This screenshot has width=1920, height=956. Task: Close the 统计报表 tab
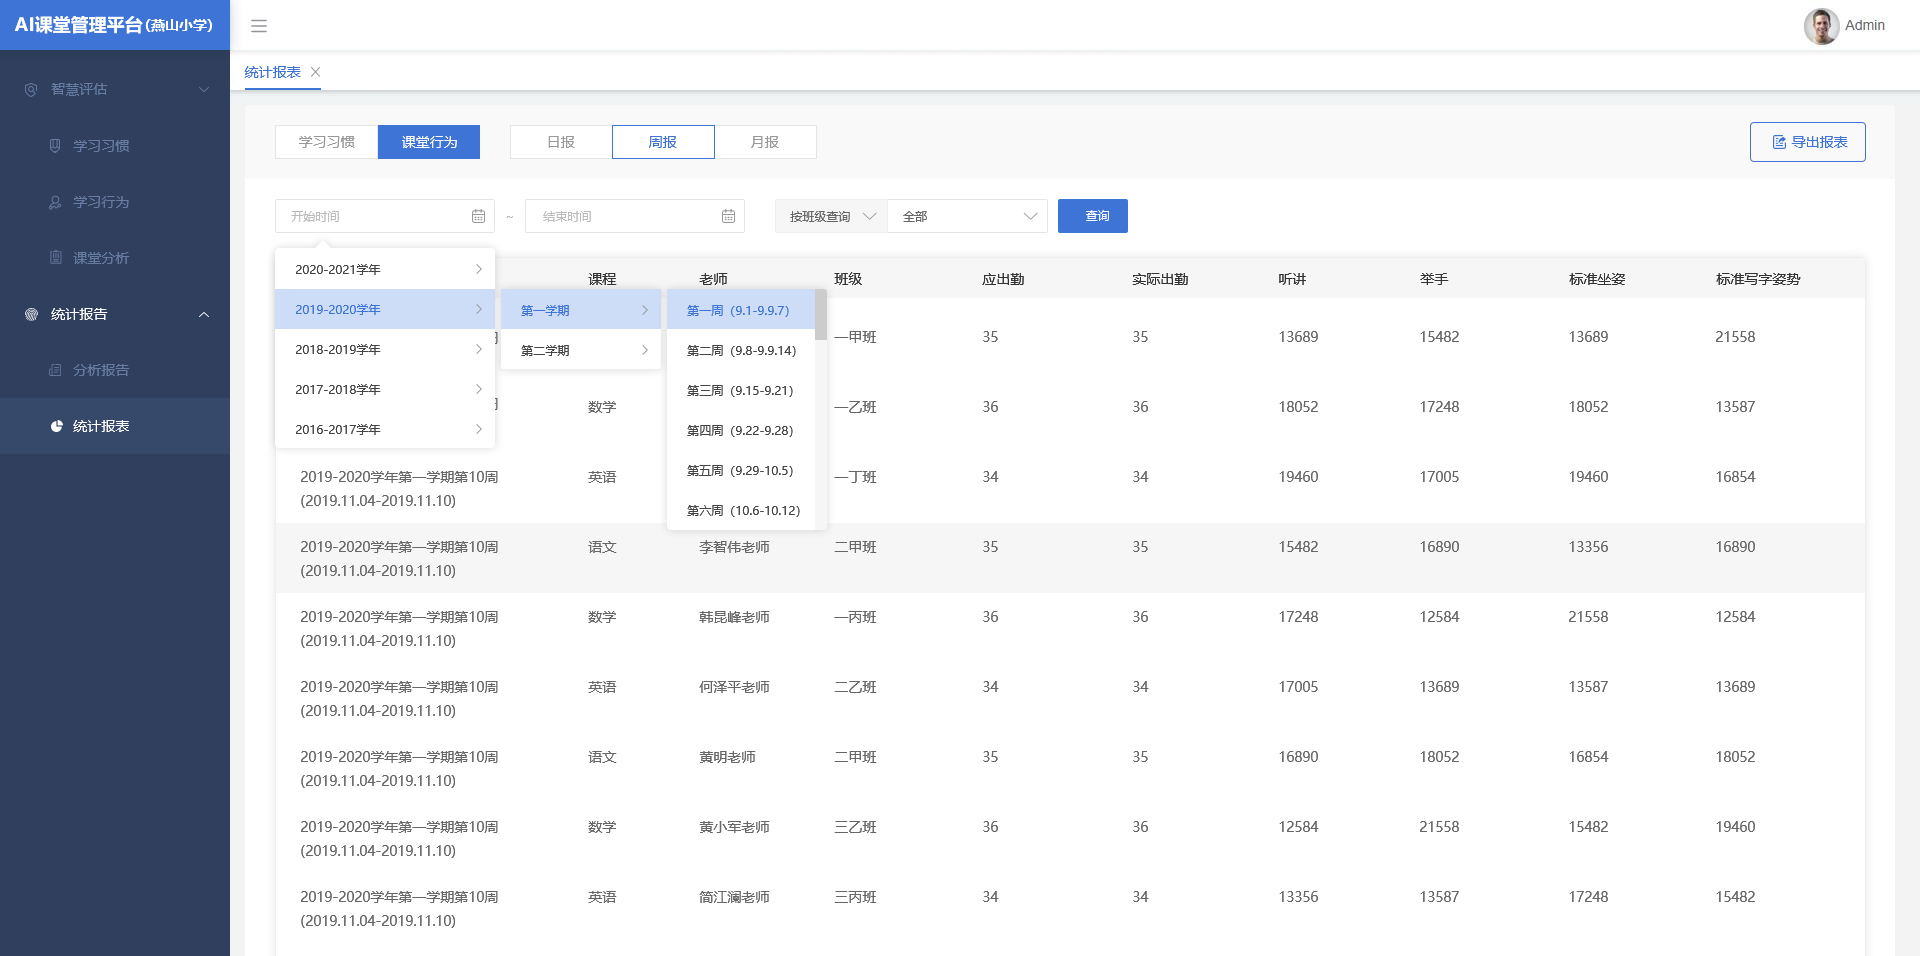316,72
